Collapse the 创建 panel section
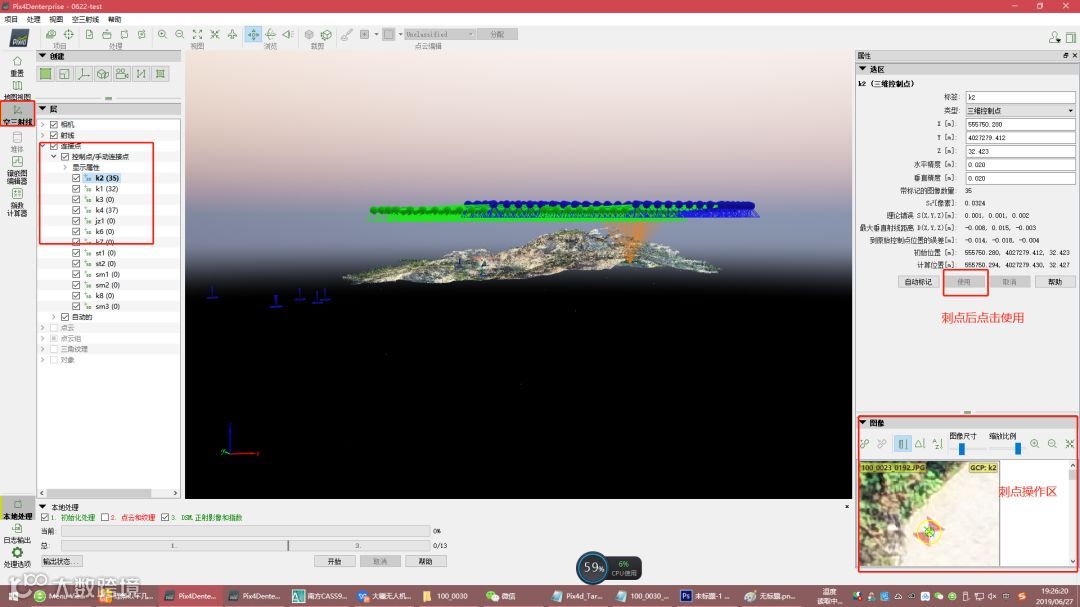The height and width of the screenshot is (607, 1080). [x=43, y=56]
